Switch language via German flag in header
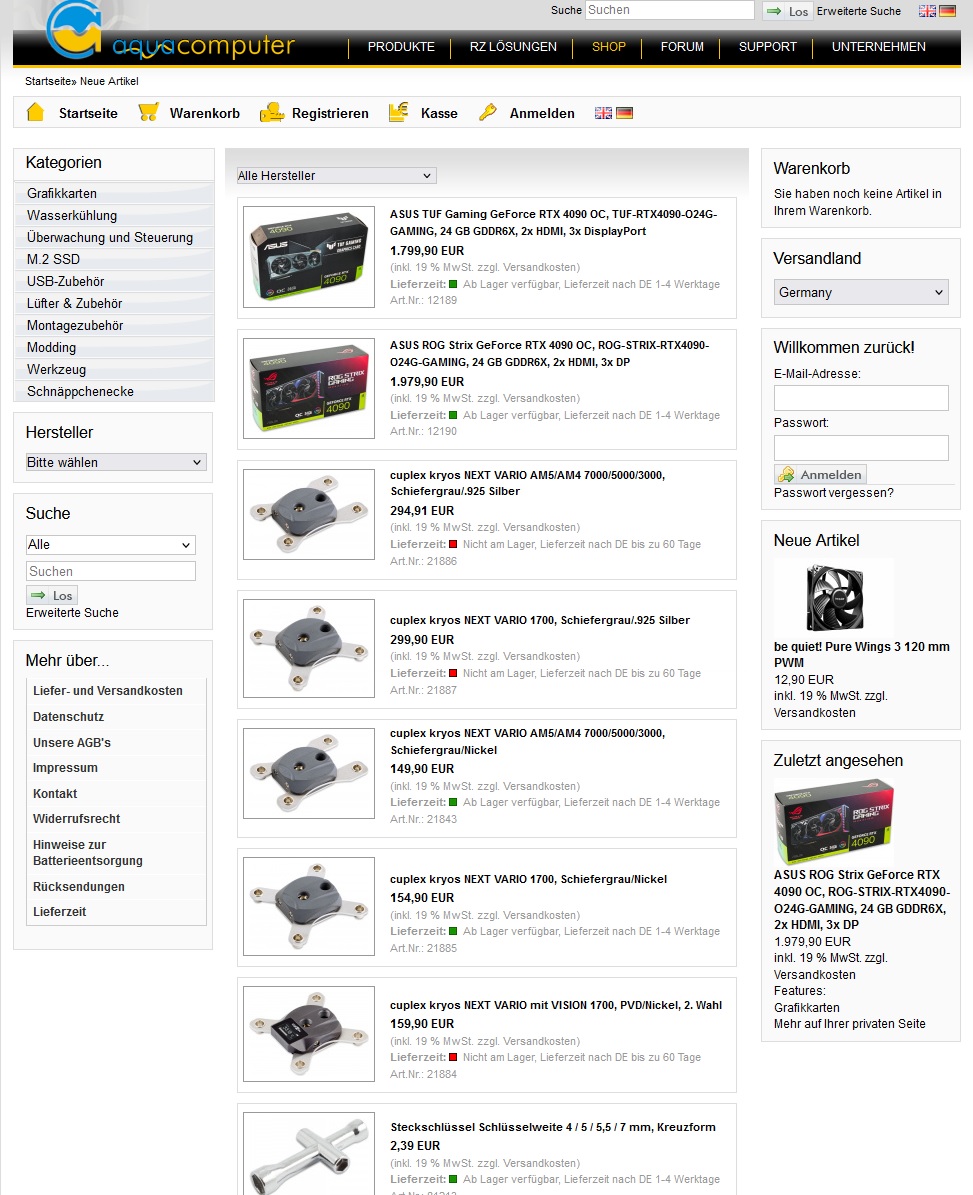The width and height of the screenshot is (973, 1195). 947,11
